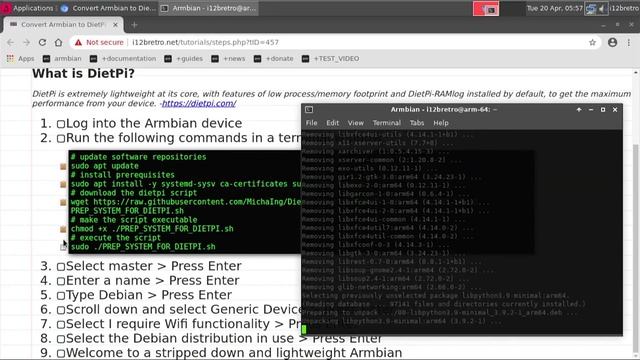
Task: Open the armbian bookmark folder
Action: coord(62,59)
